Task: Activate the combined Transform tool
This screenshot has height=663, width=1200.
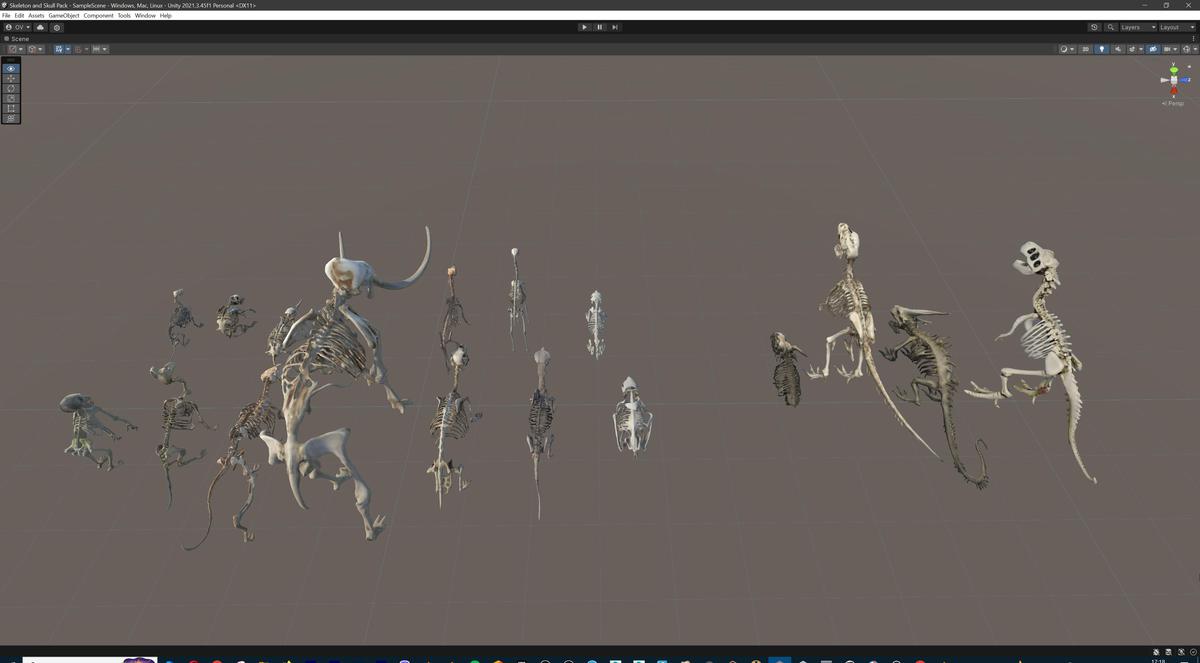Action: [10, 118]
